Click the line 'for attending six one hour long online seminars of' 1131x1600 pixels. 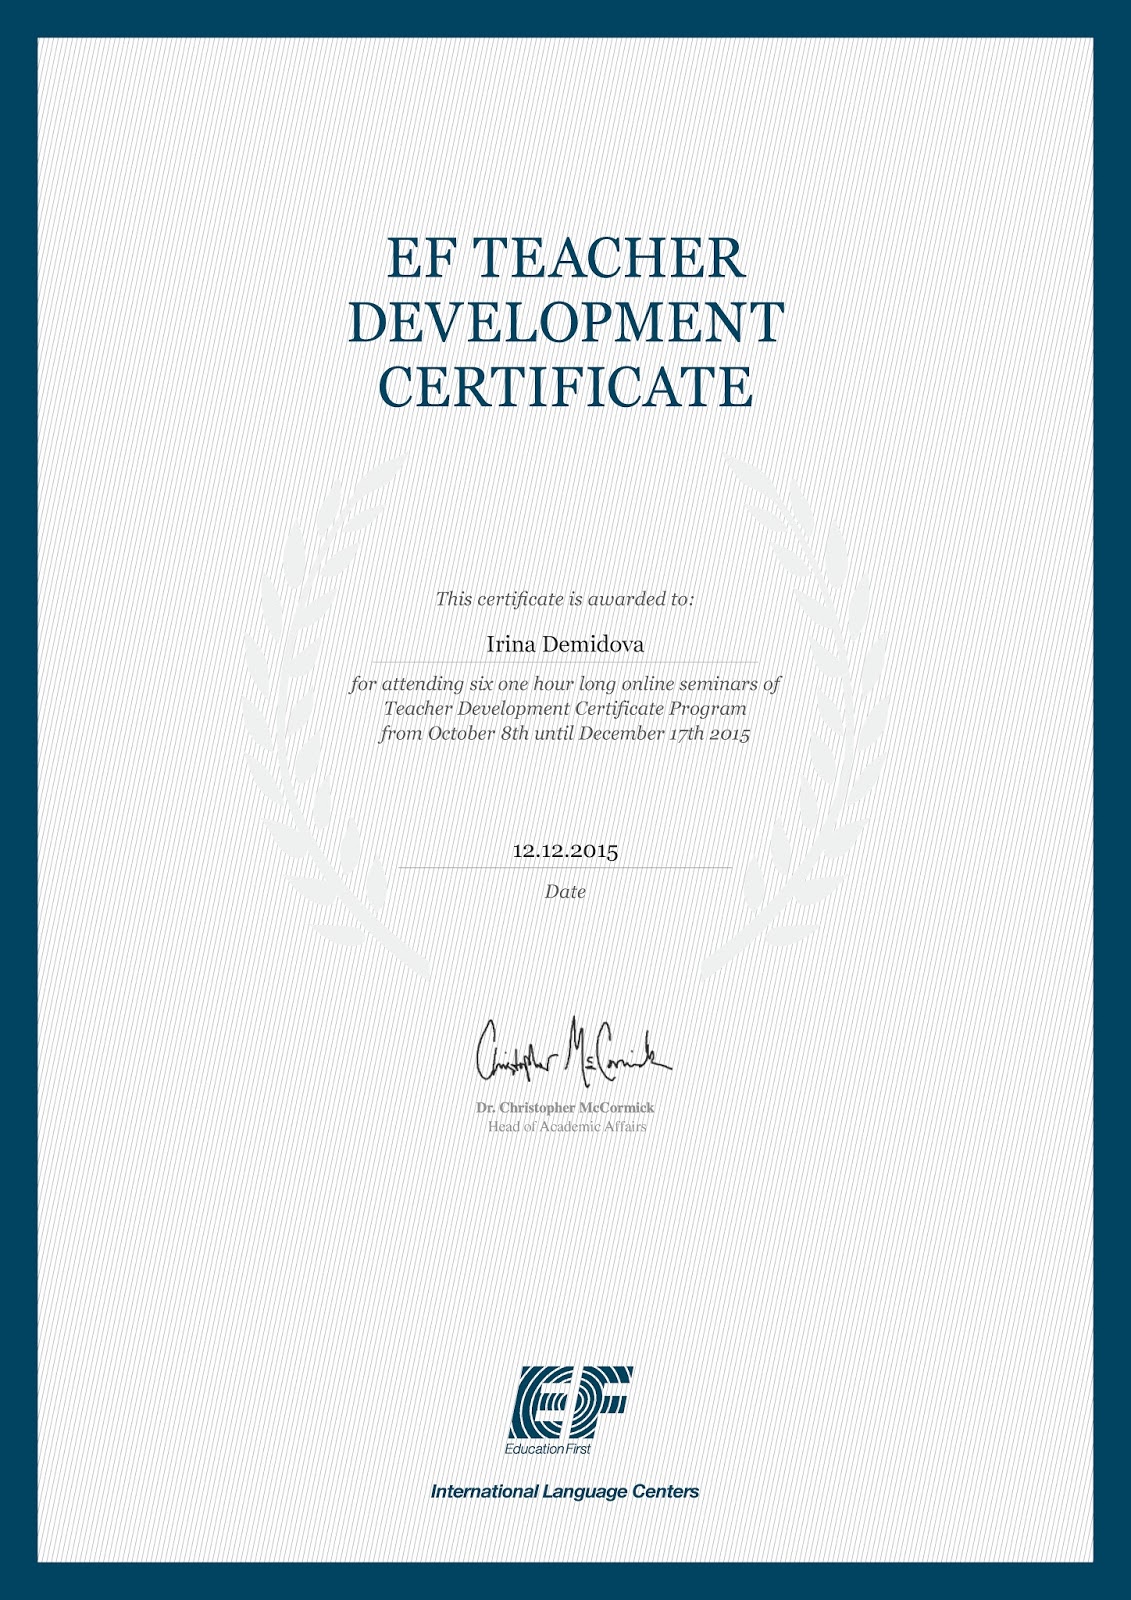pyautogui.click(x=565, y=684)
